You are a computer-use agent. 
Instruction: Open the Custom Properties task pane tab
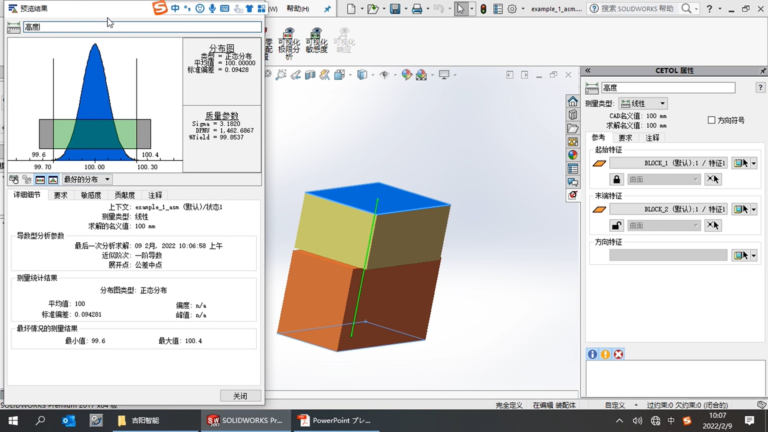(x=573, y=169)
